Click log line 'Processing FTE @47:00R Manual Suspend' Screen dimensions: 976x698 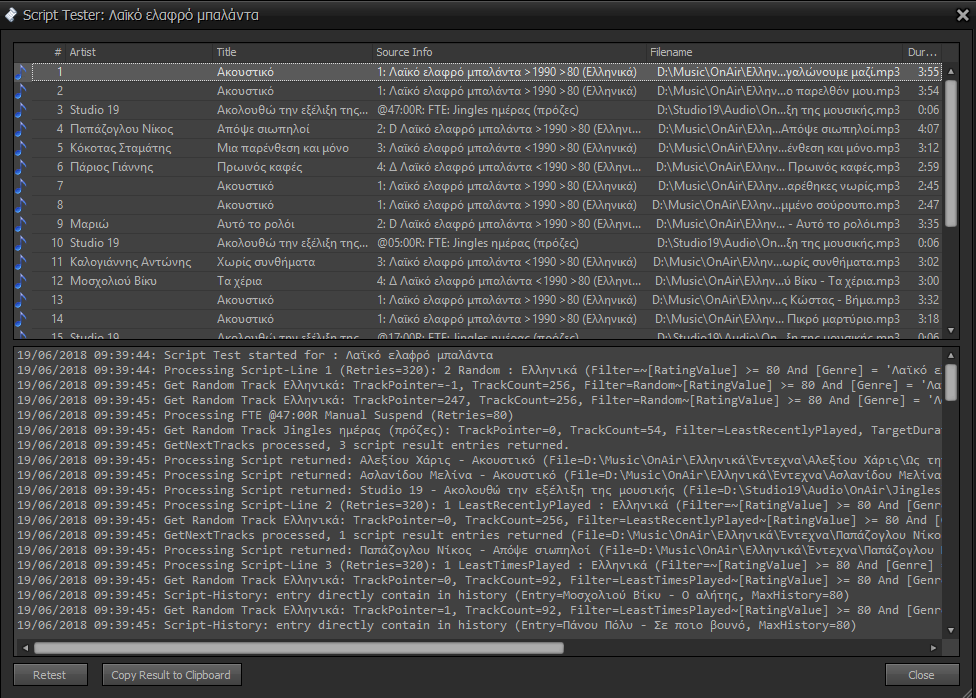pyautogui.click(x=265, y=415)
